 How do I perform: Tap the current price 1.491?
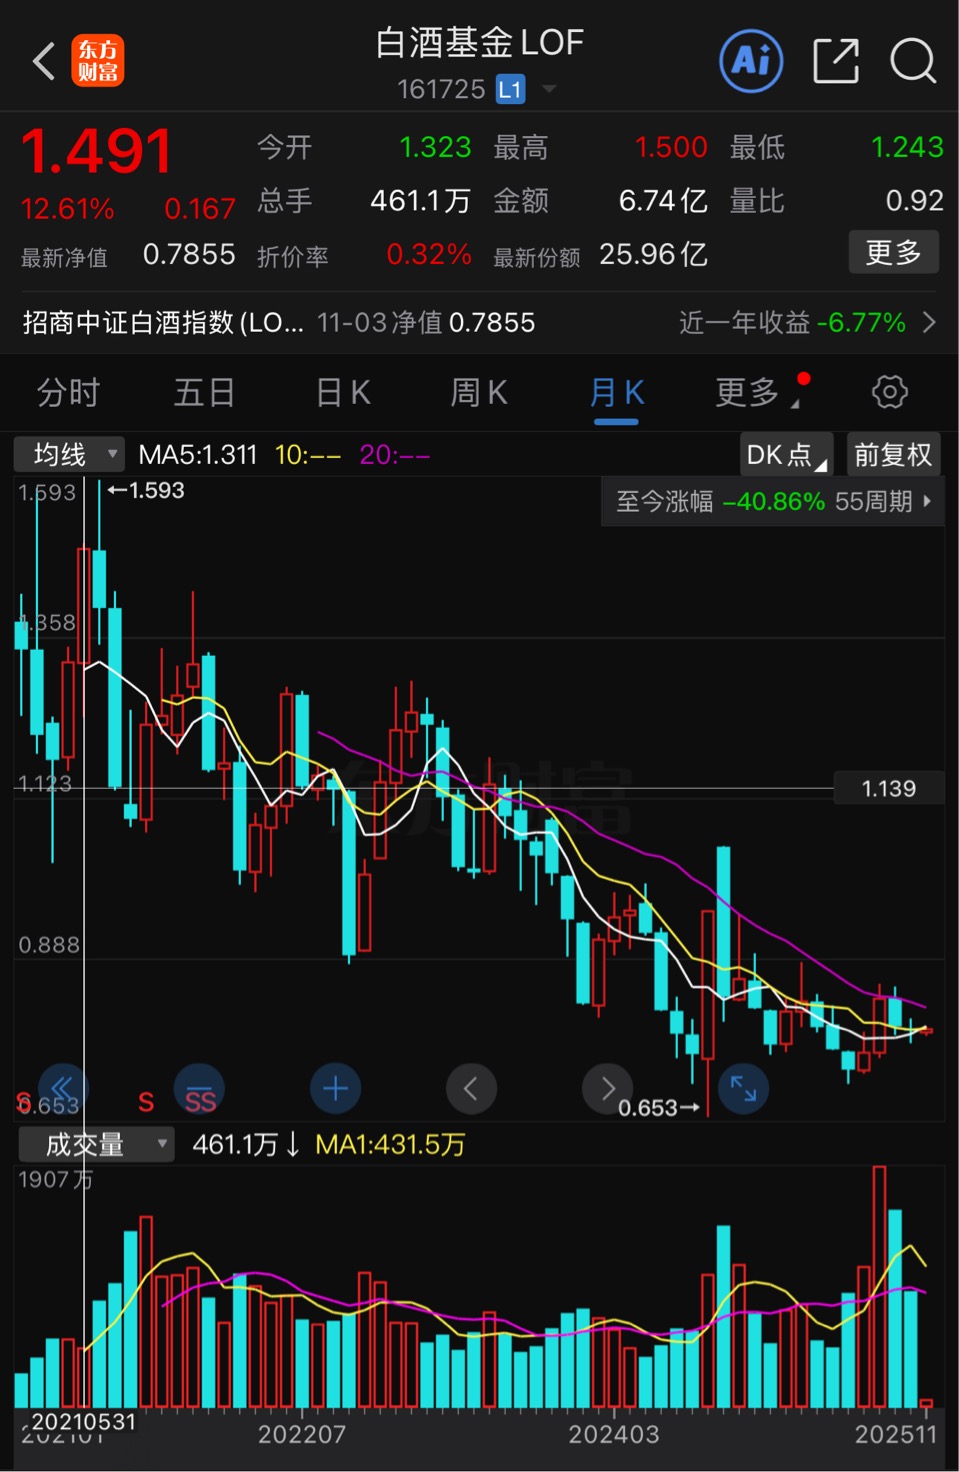[97, 151]
